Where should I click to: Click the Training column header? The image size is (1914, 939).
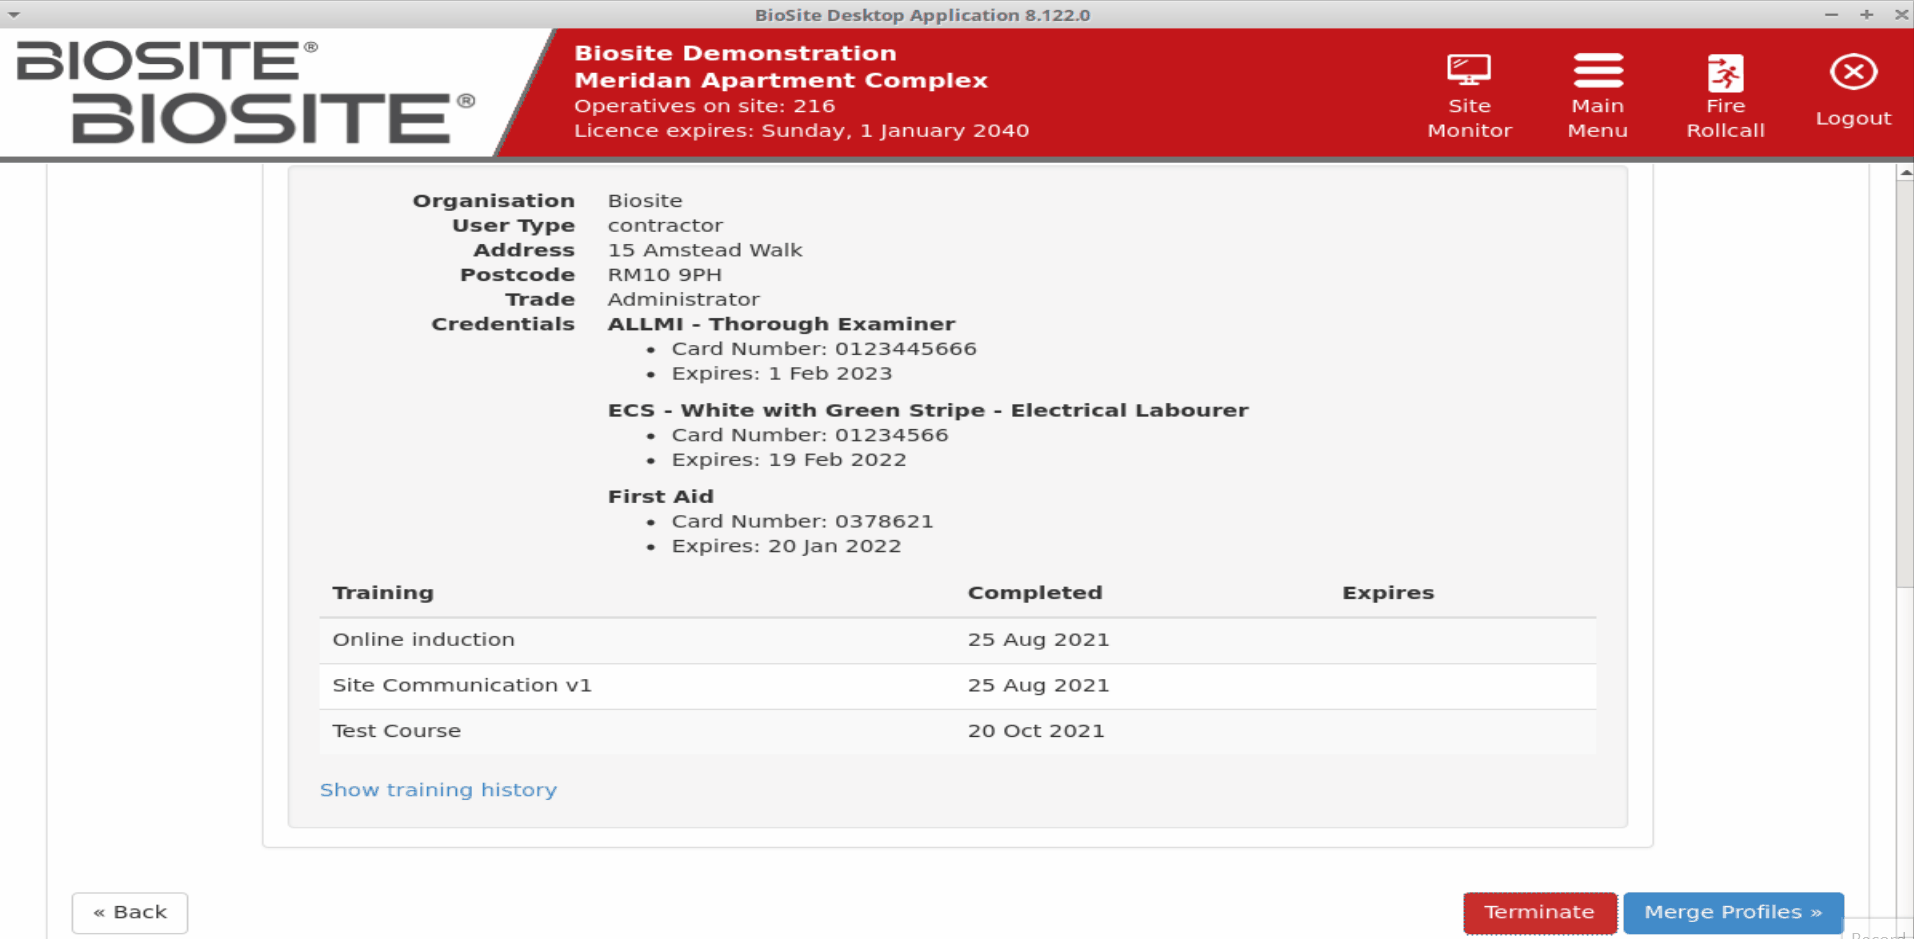pos(383,593)
